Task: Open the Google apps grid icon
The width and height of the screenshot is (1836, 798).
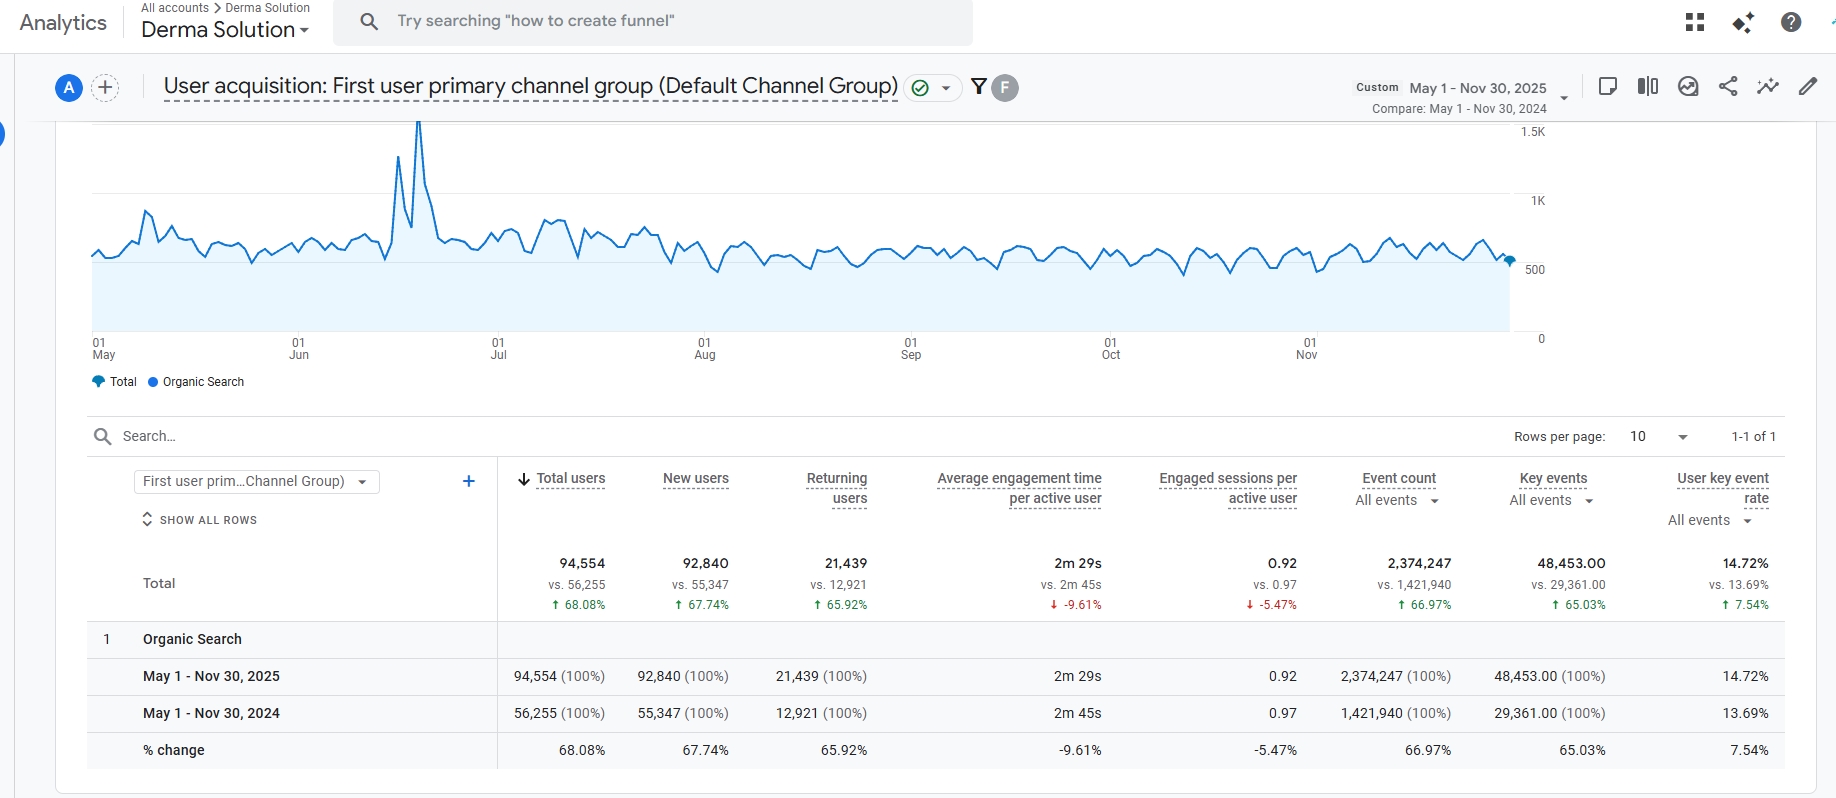Action: point(1694,22)
